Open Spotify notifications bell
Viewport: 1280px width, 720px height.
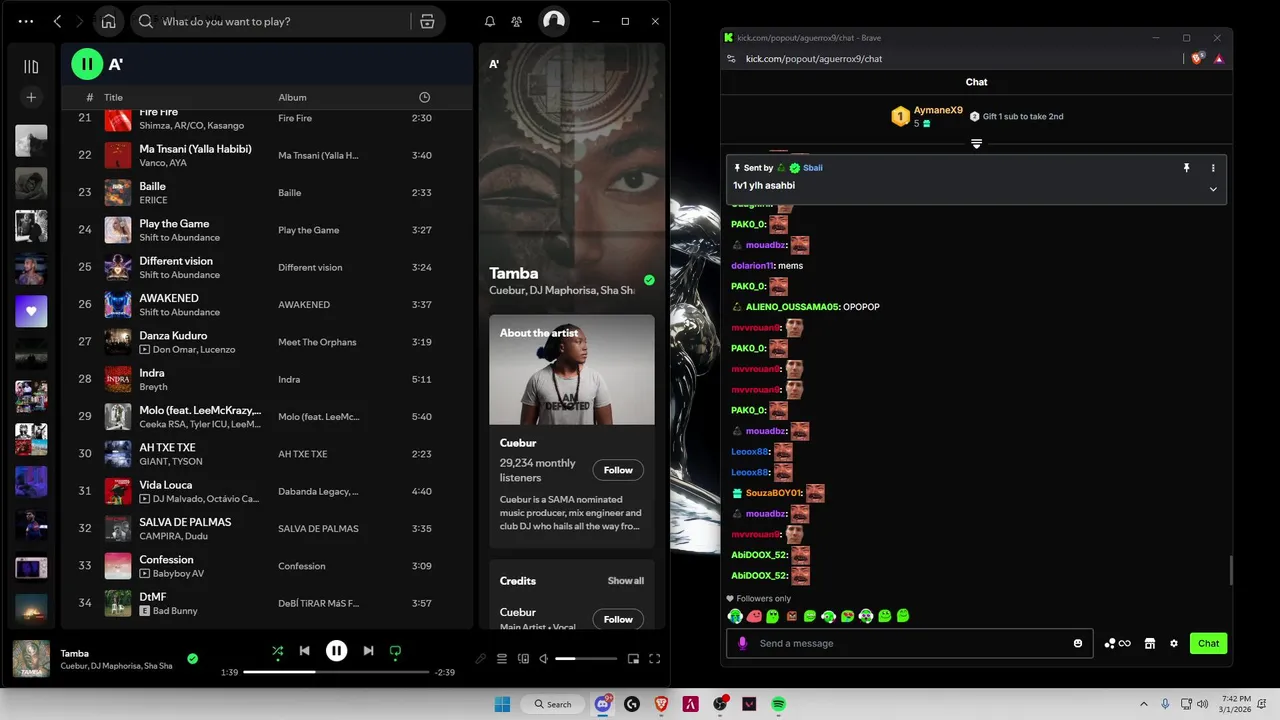pos(490,21)
